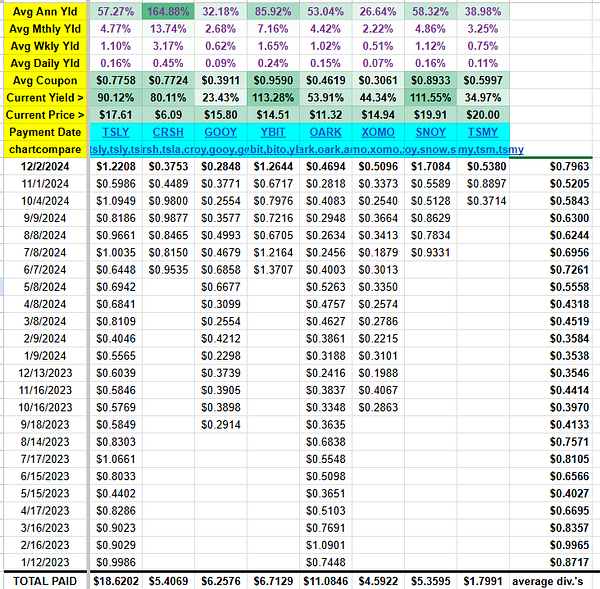The width and height of the screenshot is (600, 589).
Task: Select the Current Price > label cell
Action: [x=45, y=115]
